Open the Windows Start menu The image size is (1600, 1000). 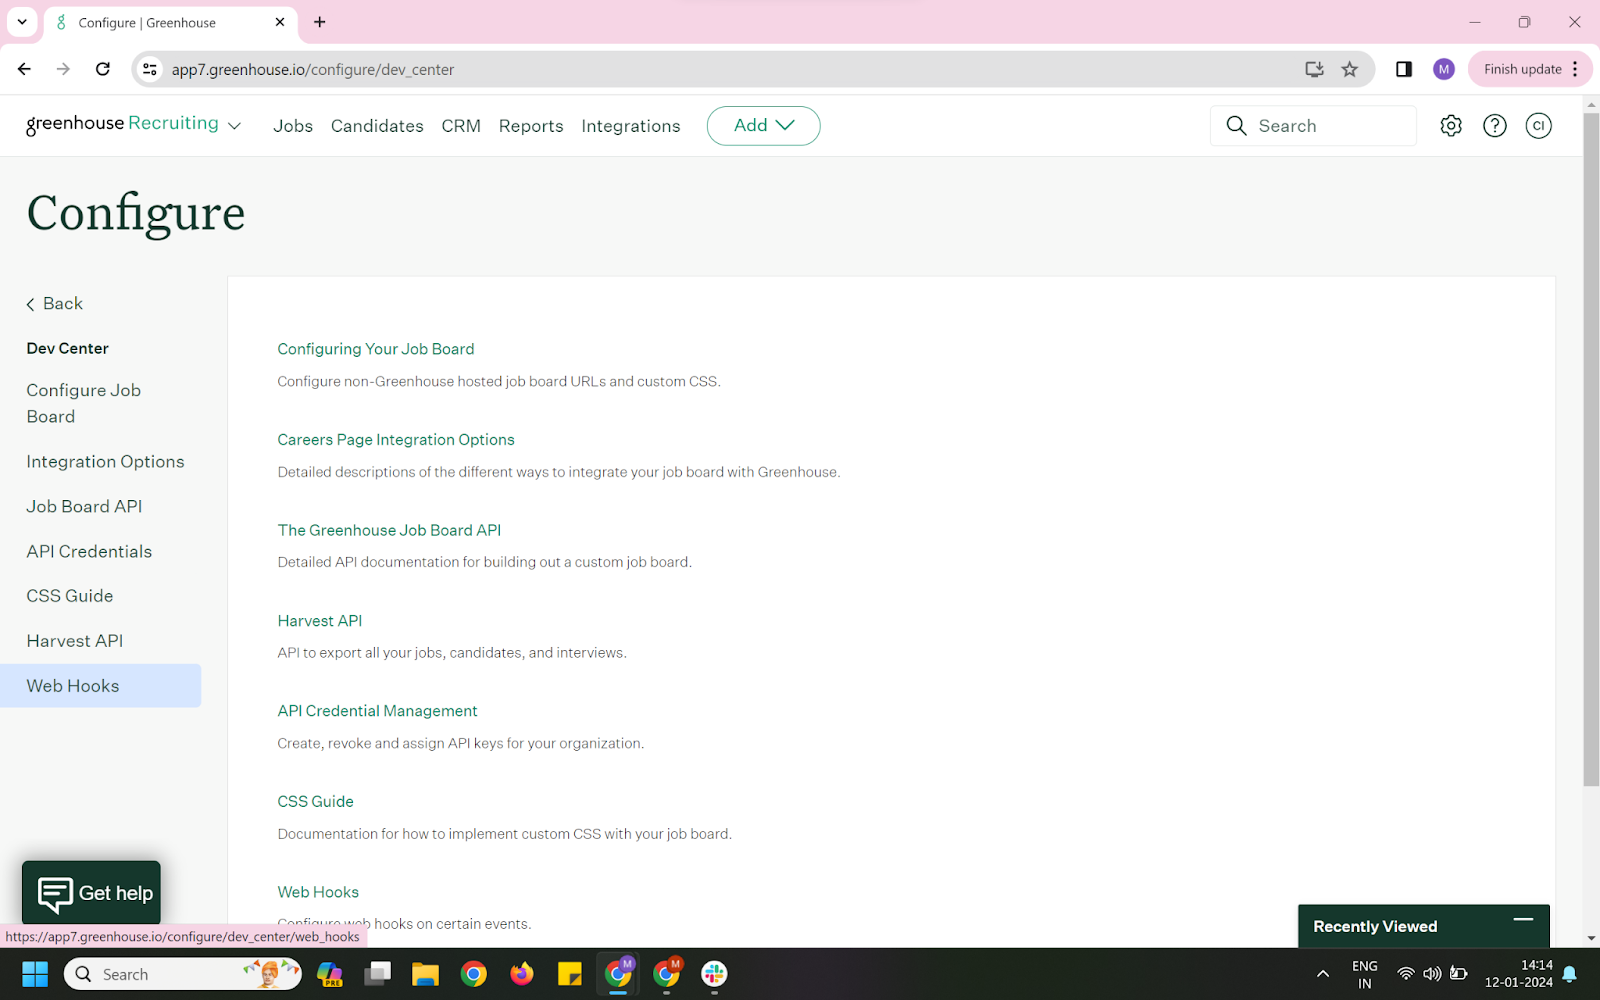pos(35,974)
